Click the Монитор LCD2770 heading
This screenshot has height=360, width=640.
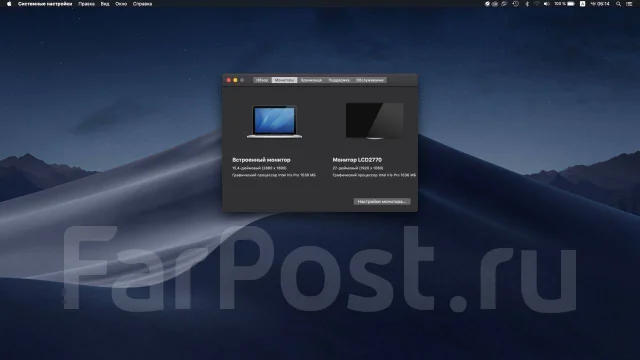(357, 160)
